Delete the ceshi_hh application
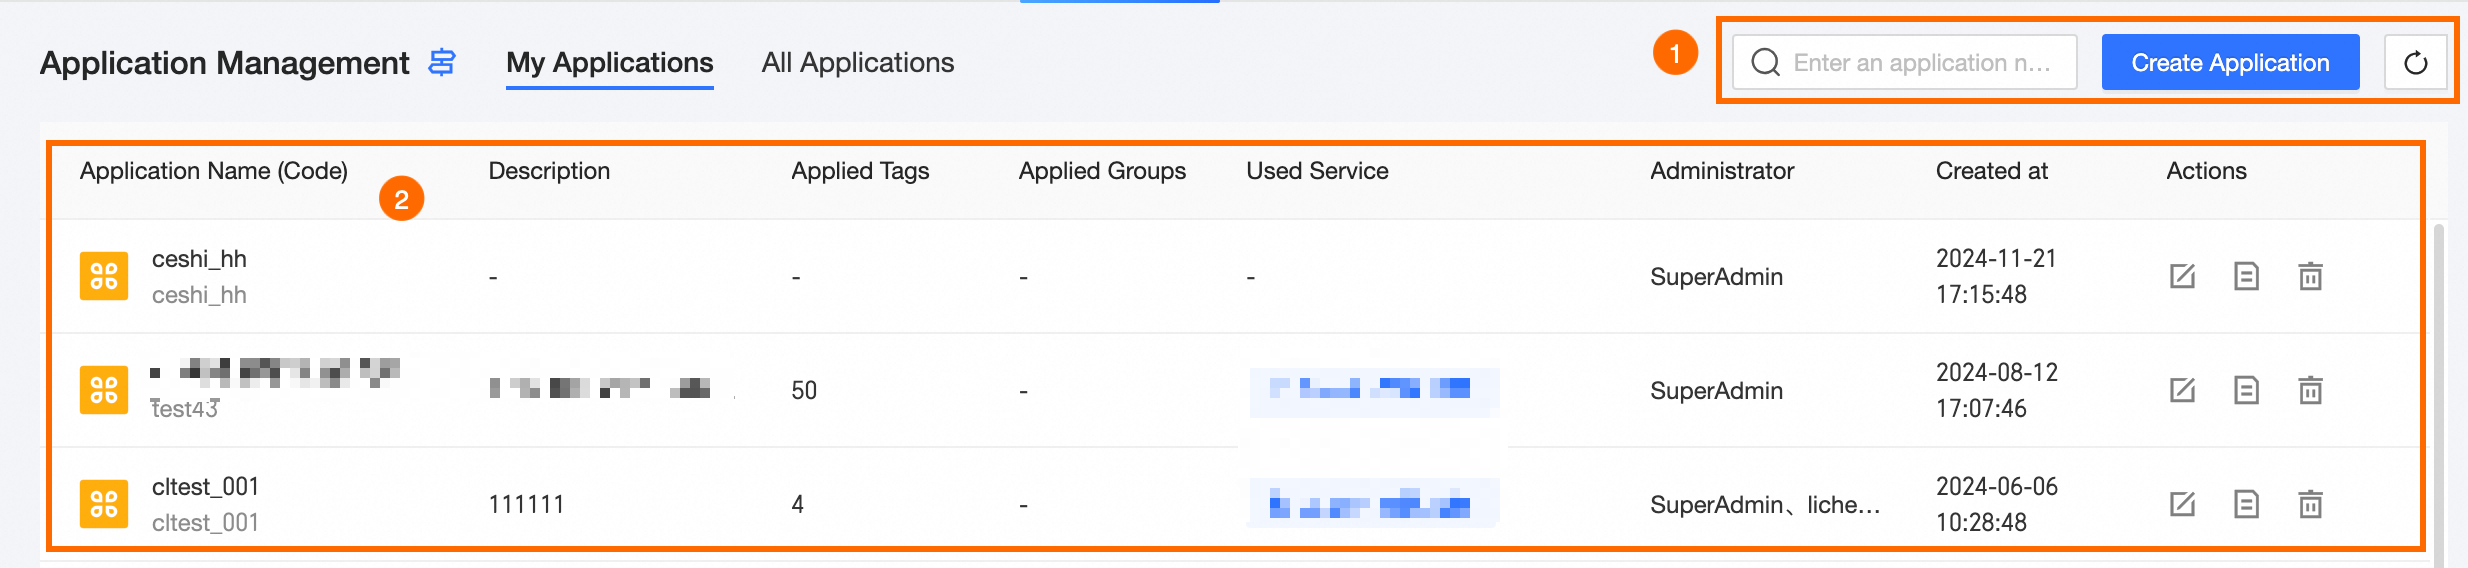 coord(2310,276)
